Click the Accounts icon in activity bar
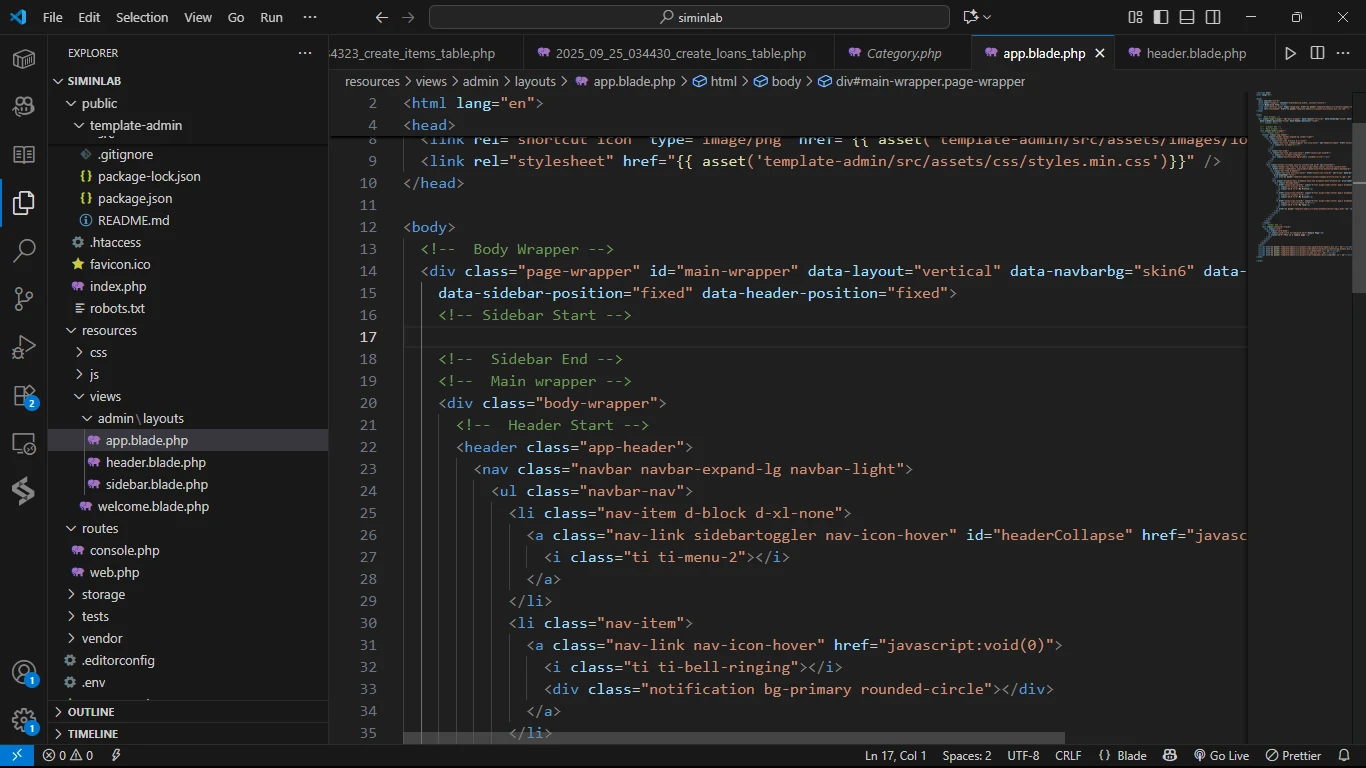Image resolution: width=1366 pixels, height=768 pixels. click(x=24, y=672)
